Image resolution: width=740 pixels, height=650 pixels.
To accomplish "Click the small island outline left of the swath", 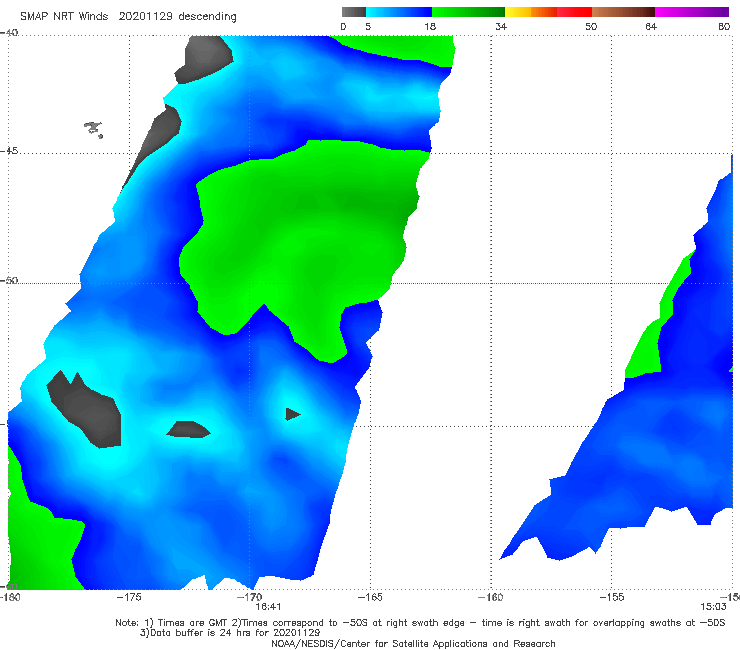I will pos(93,129).
